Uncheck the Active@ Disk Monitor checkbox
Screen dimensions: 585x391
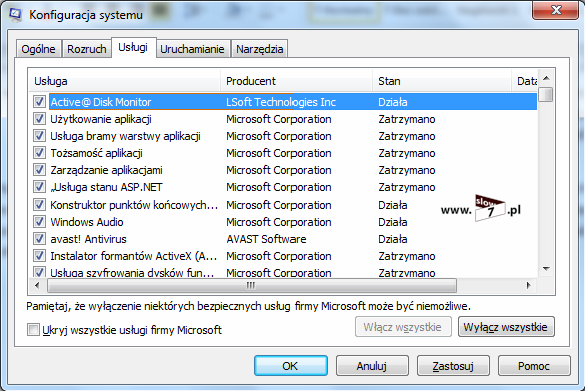coord(39,102)
